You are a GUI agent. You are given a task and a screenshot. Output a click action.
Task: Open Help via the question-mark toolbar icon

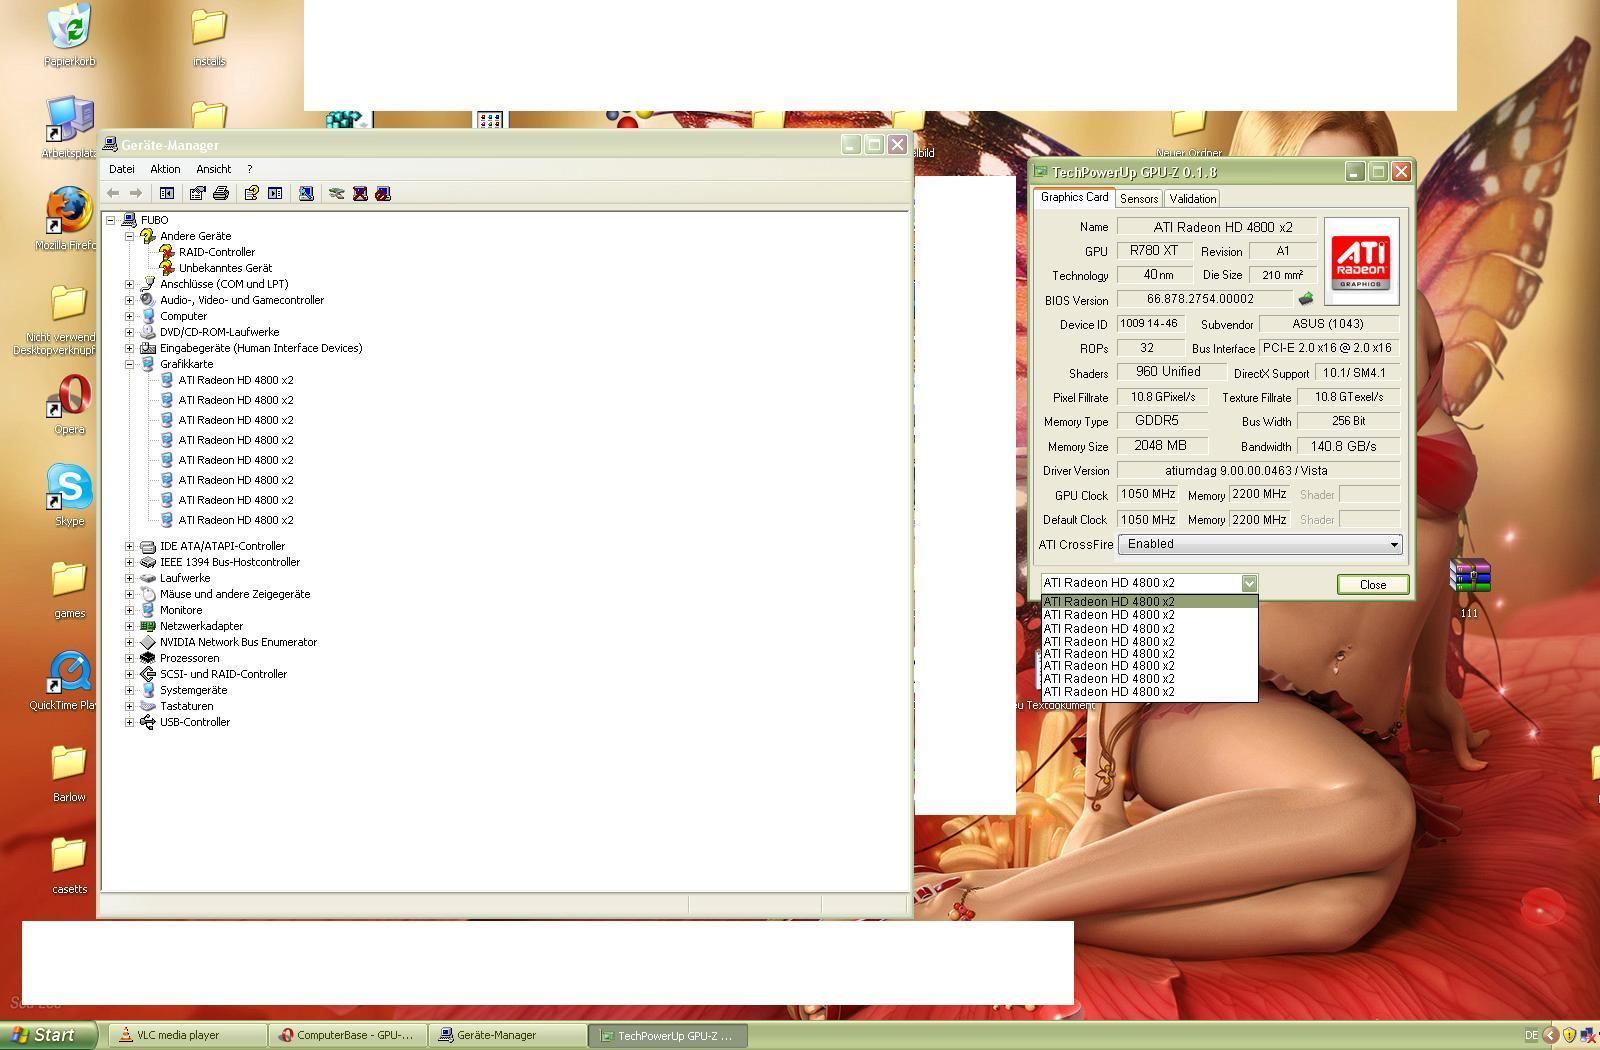[251, 193]
